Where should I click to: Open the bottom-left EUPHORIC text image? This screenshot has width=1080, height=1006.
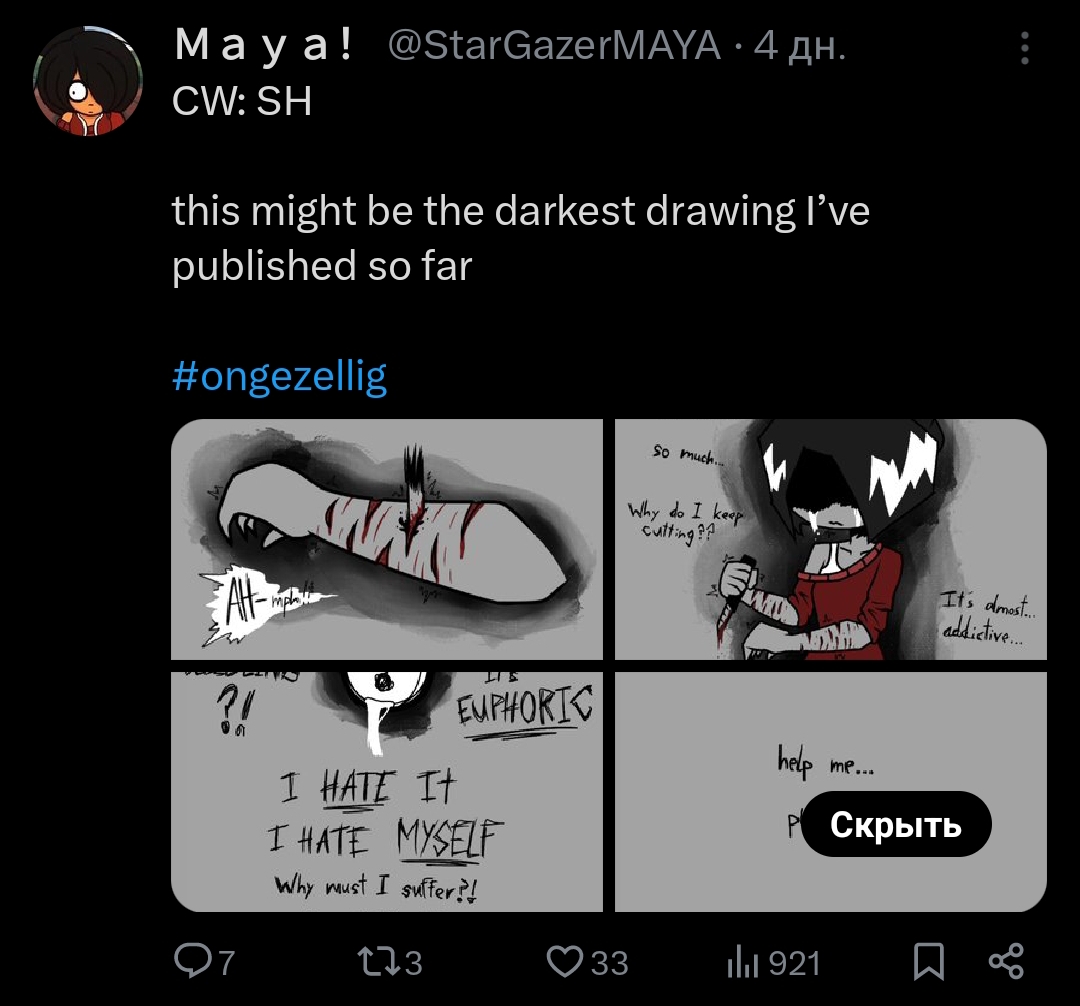386,792
